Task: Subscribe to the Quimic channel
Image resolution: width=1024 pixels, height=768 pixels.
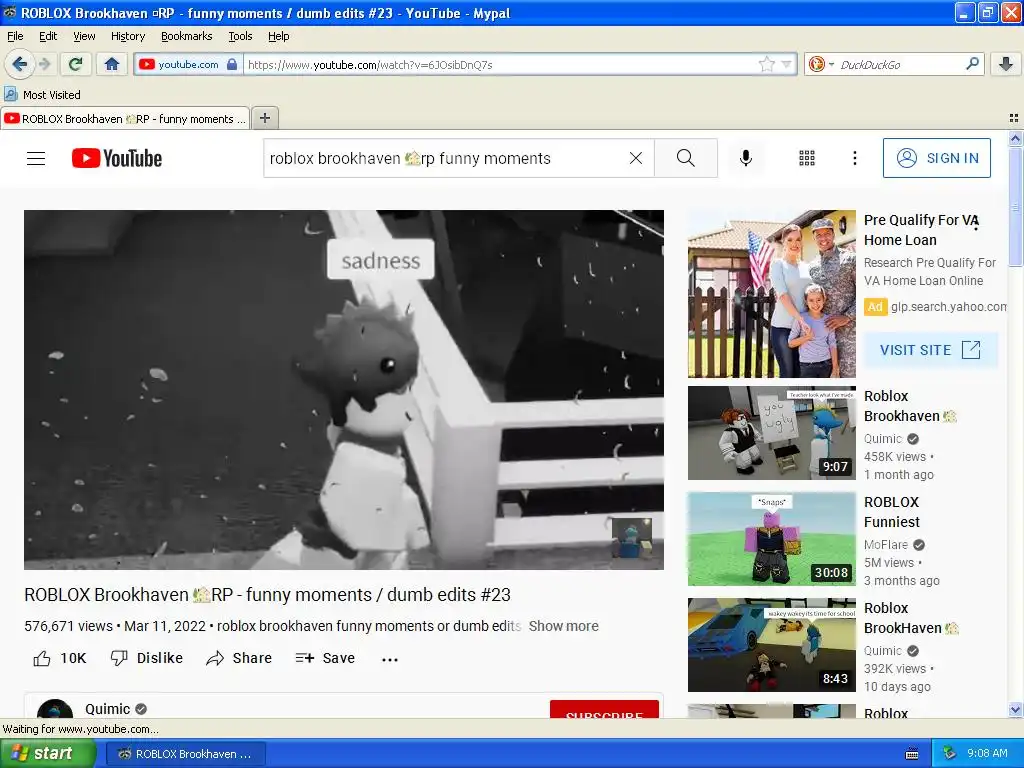Action: (x=604, y=710)
